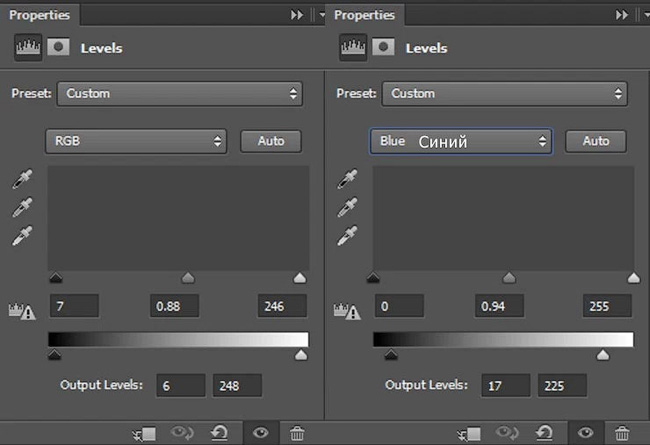The height and width of the screenshot is (445, 650).
Task: Click input white slider in right panel
Action: [x=633, y=277]
